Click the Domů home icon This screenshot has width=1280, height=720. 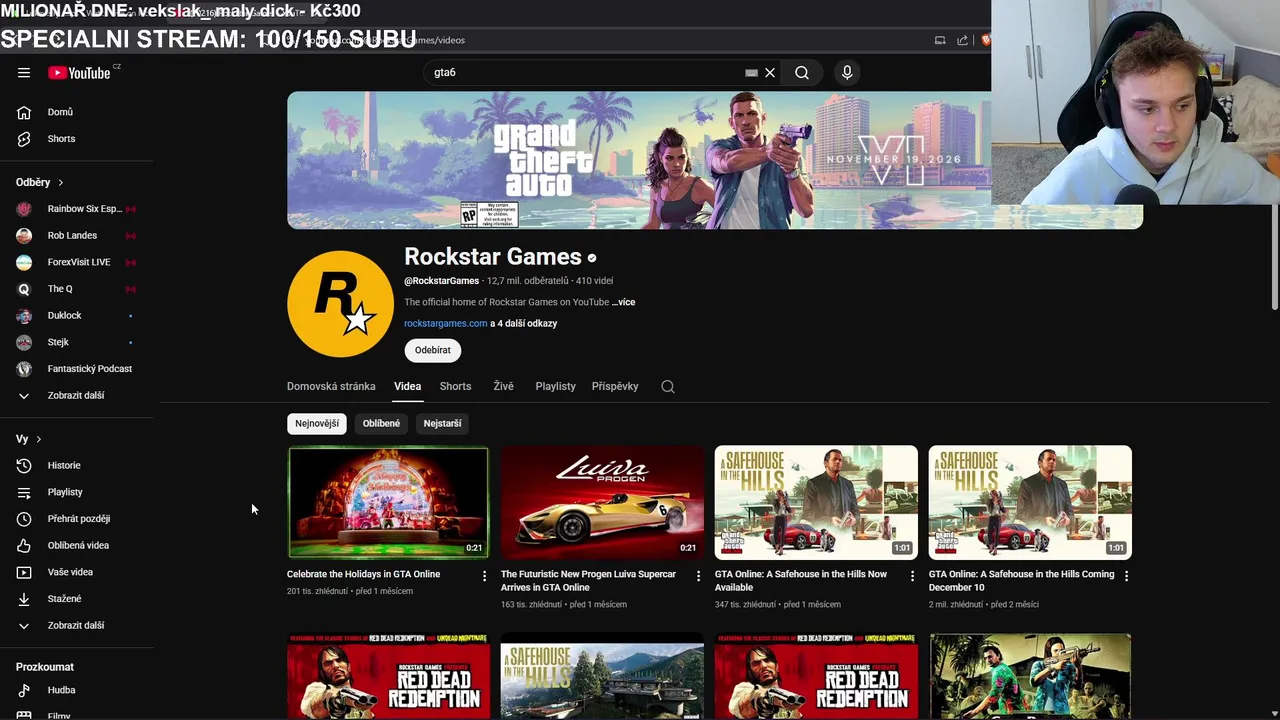24,112
